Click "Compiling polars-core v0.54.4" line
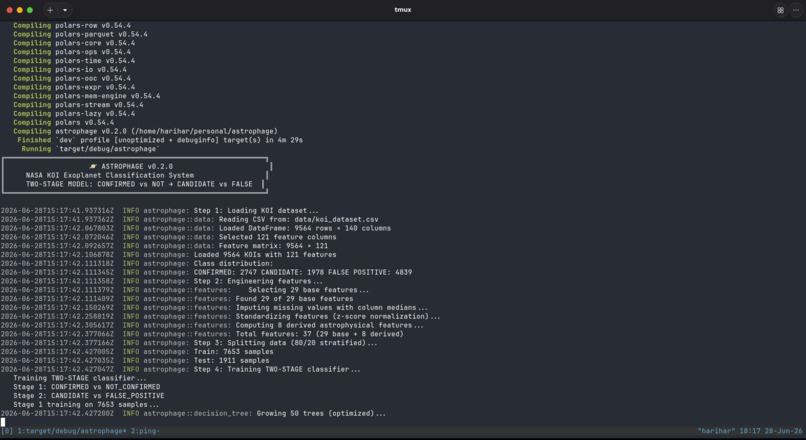This screenshot has width=806, height=440. (74, 43)
